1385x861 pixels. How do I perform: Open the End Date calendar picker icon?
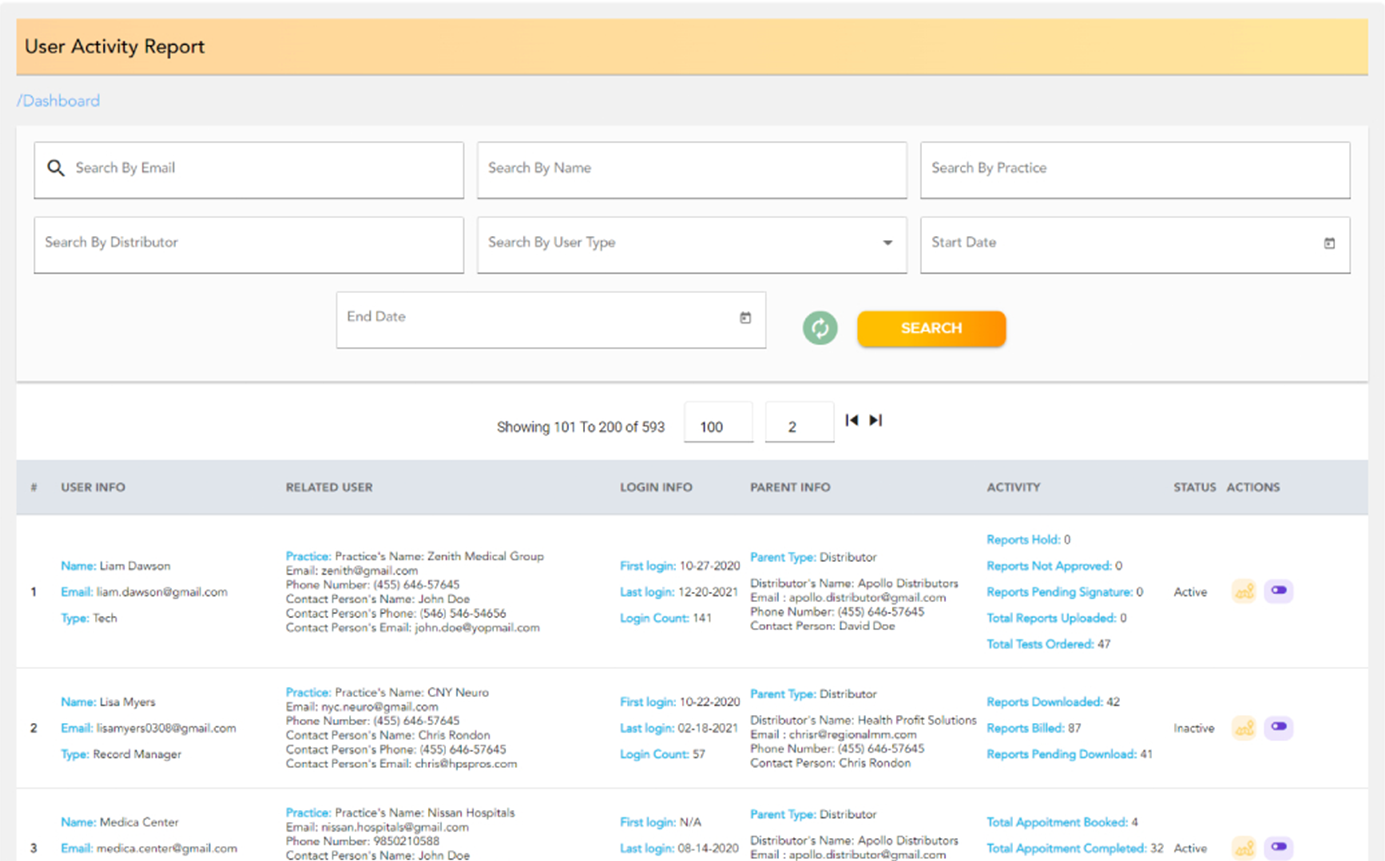[745, 318]
